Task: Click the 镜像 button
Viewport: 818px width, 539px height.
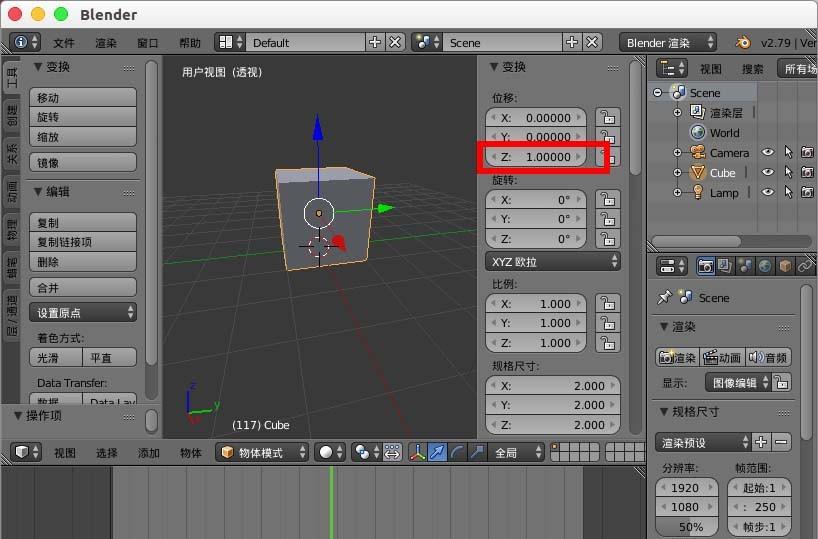Action: [x=83, y=162]
